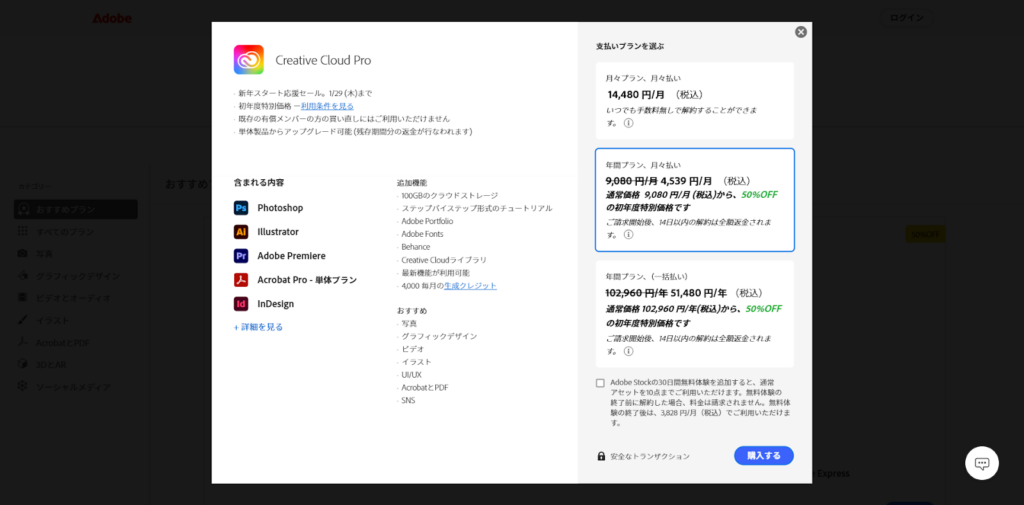Enable Adobe Stock 30-day trial checkbox
The width and height of the screenshot is (1024, 505).
(x=600, y=383)
